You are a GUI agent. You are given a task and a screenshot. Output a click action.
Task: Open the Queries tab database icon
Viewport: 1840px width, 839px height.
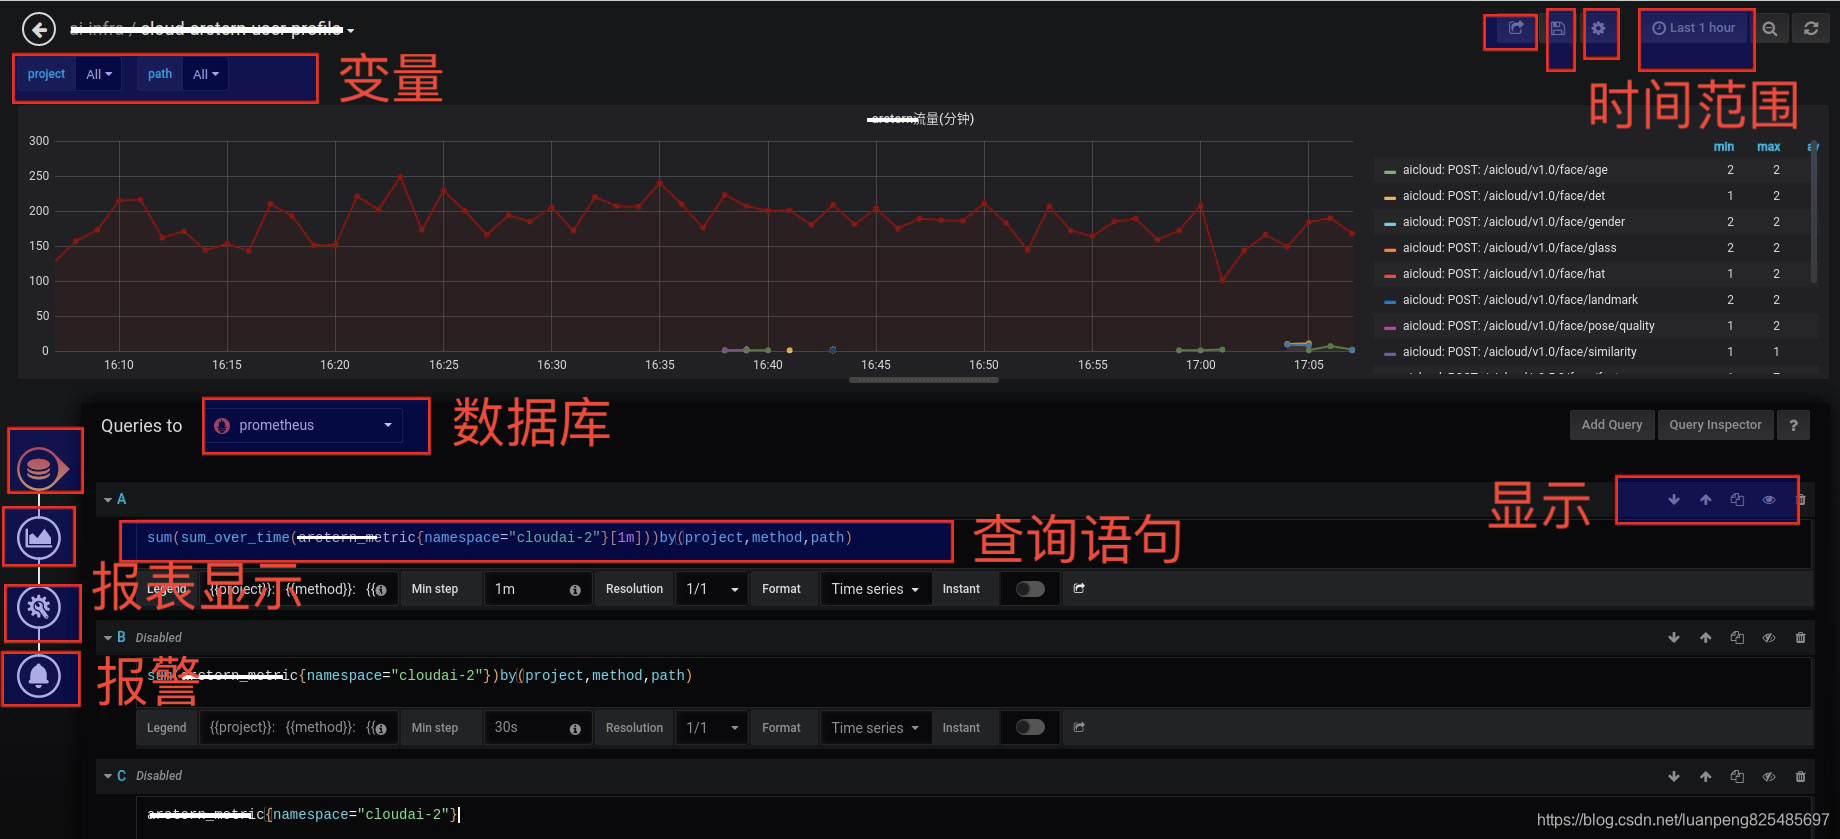point(39,467)
